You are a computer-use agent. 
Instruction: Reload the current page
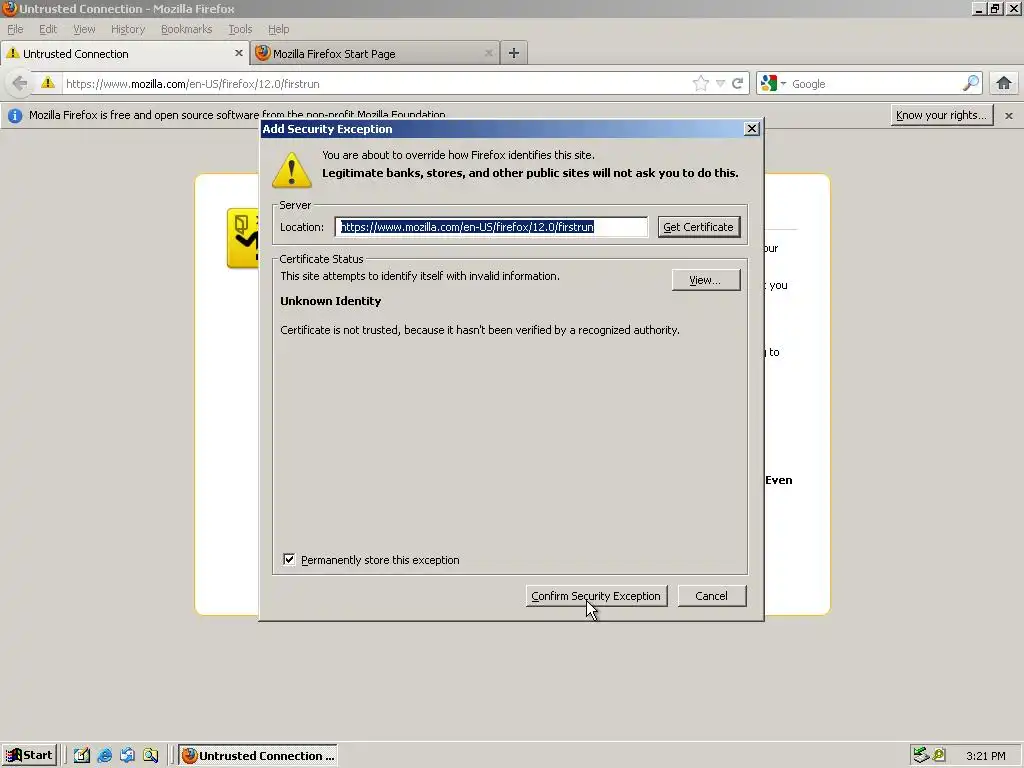click(738, 83)
